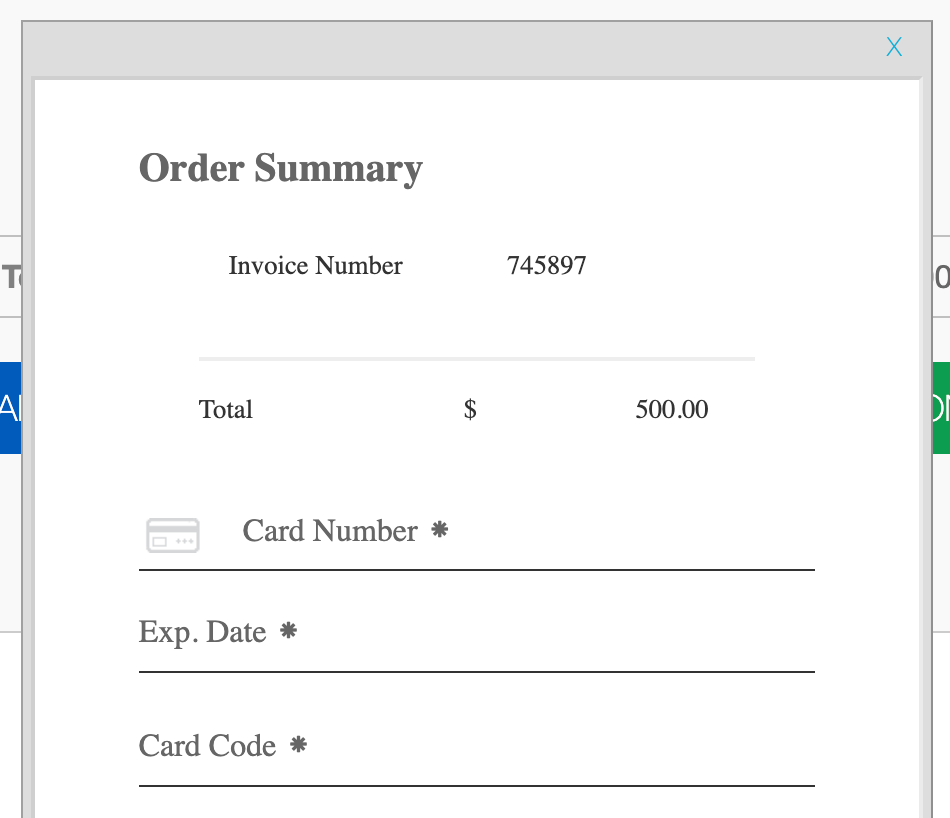Screen dimensions: 950x818
Task: Click the required asterisk beside Card Number
Action: pos(439,530)
